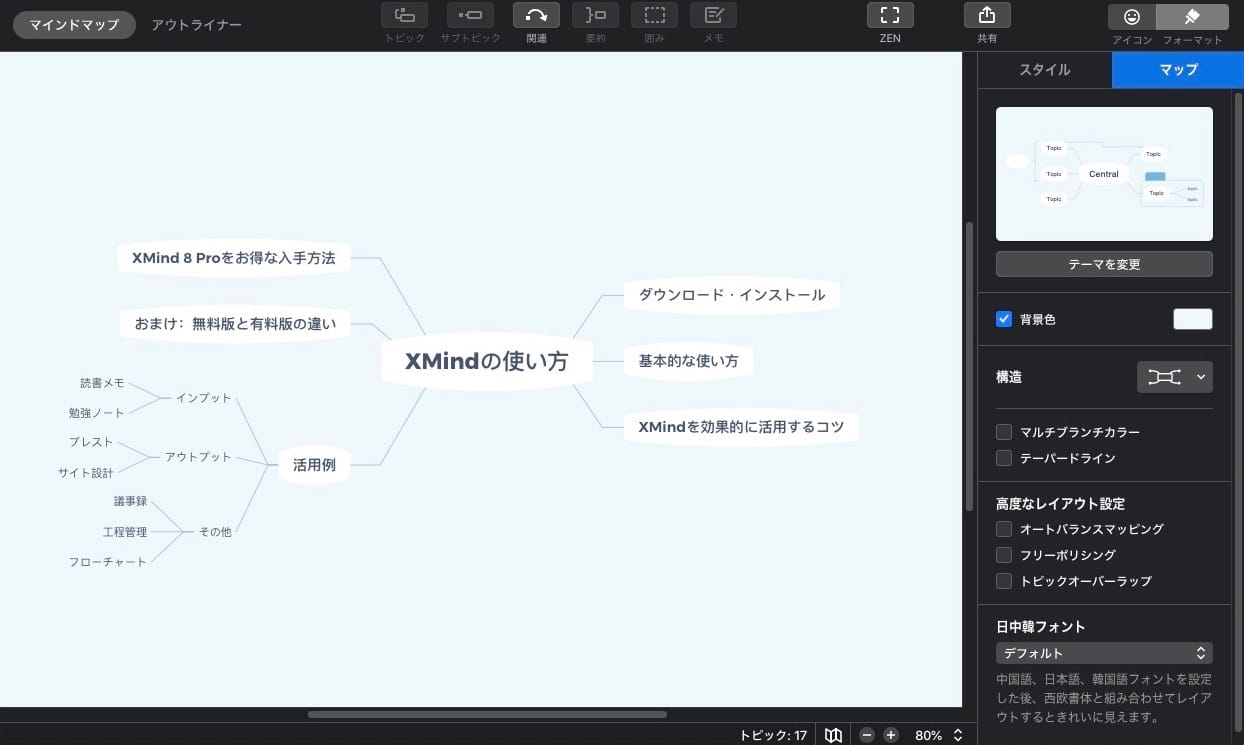Viewport: 1244px width, 745px height.
Task: Open the 共有 sharing options
Action: click(x=986, y=15)
